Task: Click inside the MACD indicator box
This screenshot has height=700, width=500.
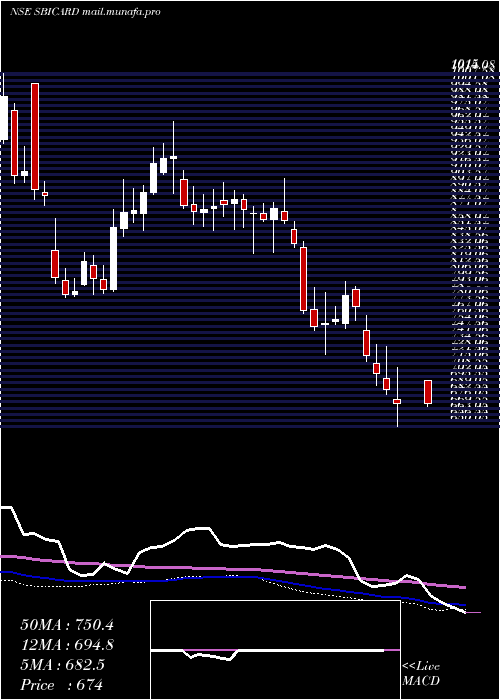Action: point(275,650)
